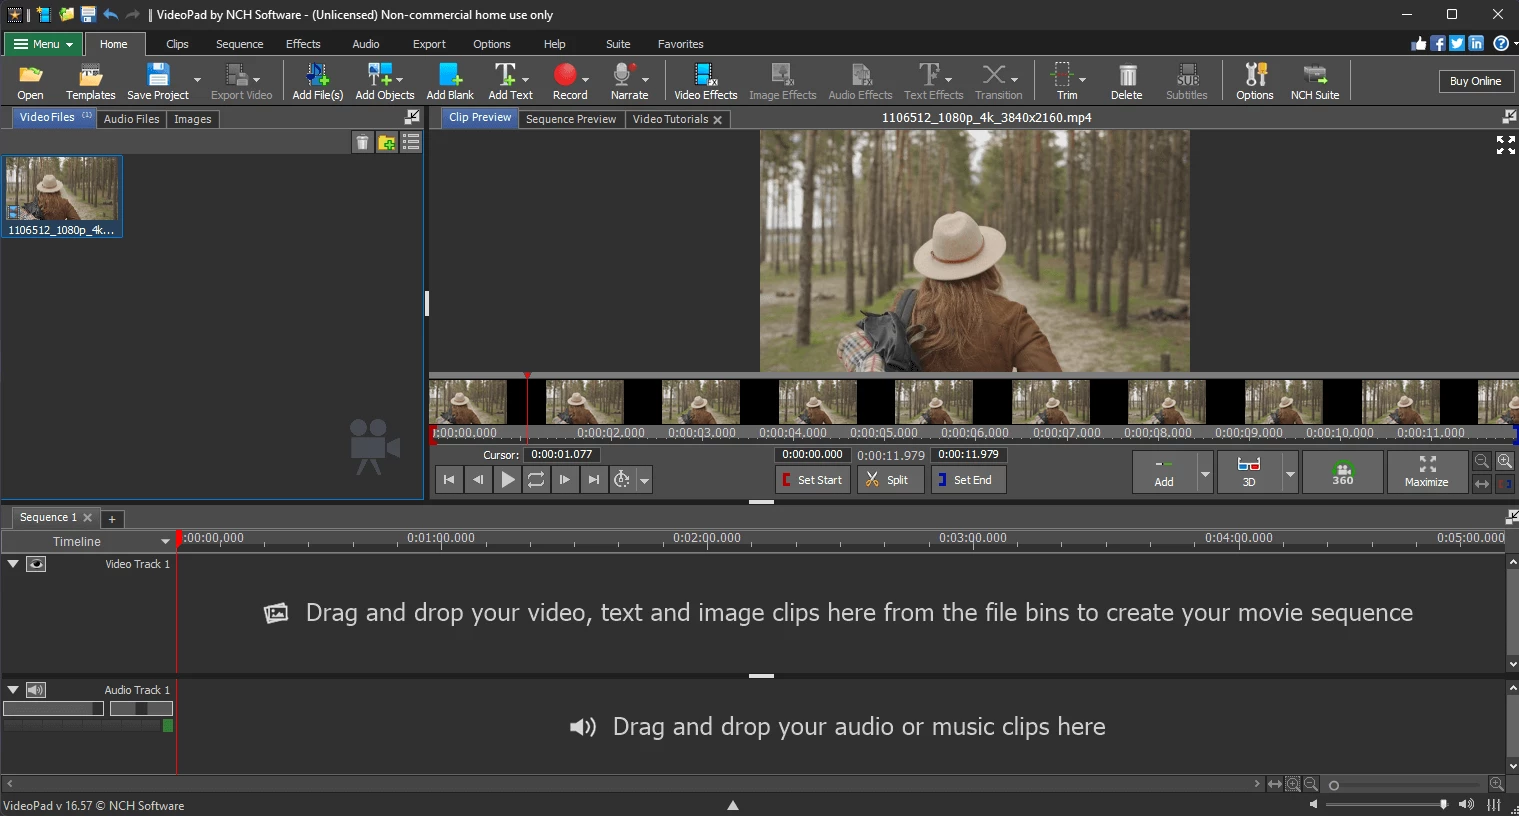Screen dimensions: 1519x816
Task: Zoom out the sequence timeline
Action: coord(1311,785)
